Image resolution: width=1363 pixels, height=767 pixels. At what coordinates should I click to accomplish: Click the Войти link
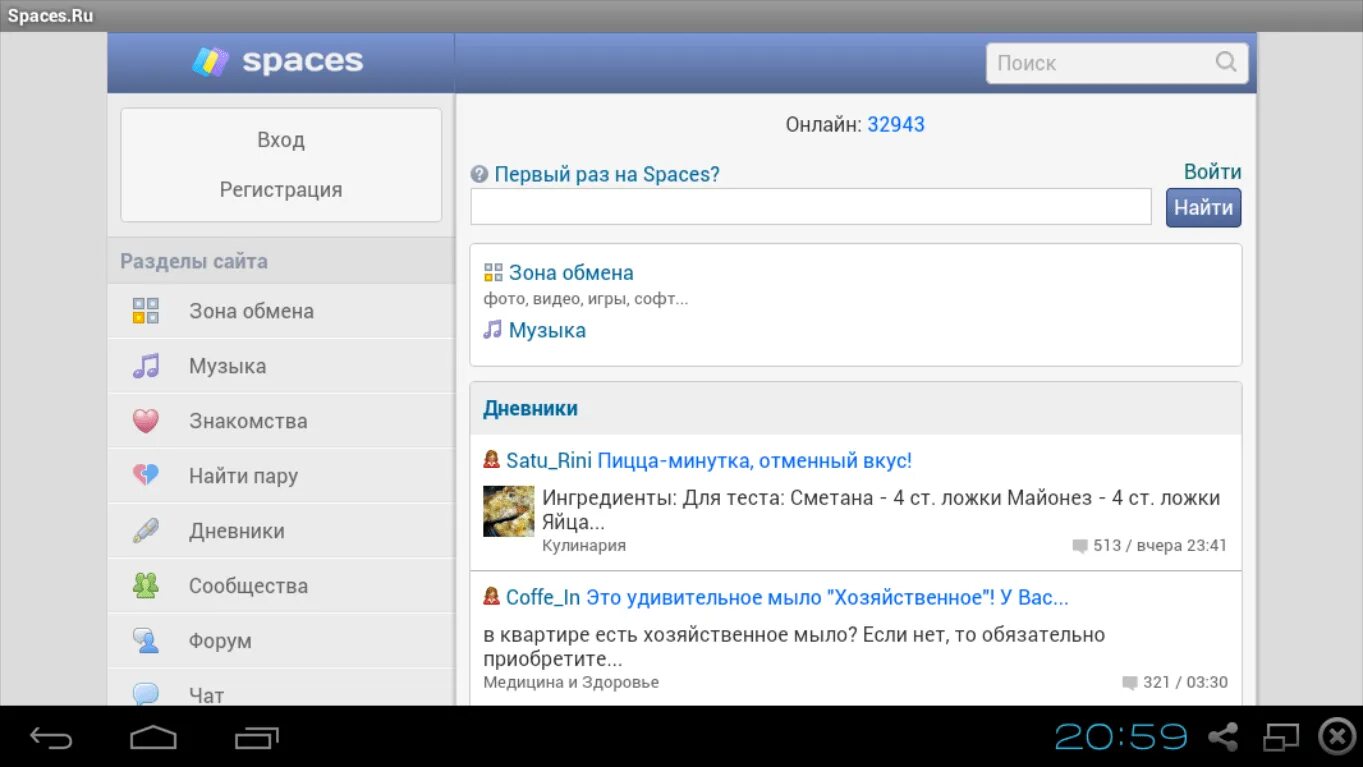coord(1212,172)
